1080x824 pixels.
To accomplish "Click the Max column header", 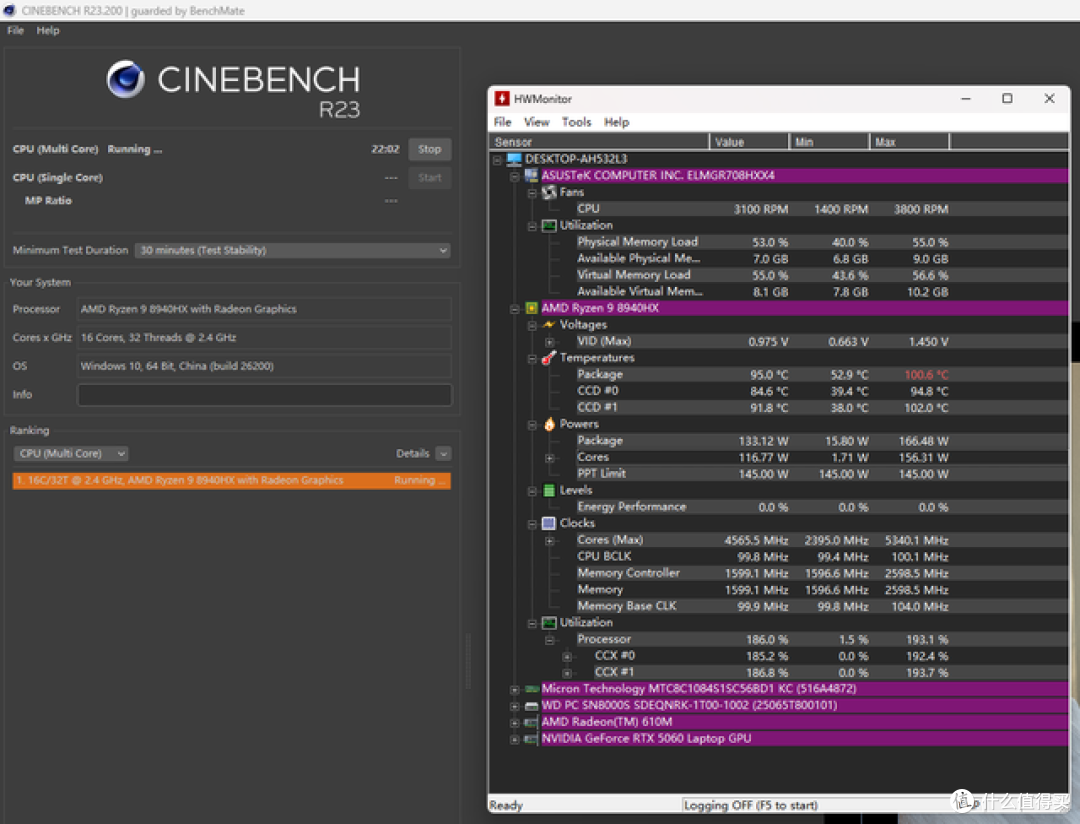I will coord(909,142).
